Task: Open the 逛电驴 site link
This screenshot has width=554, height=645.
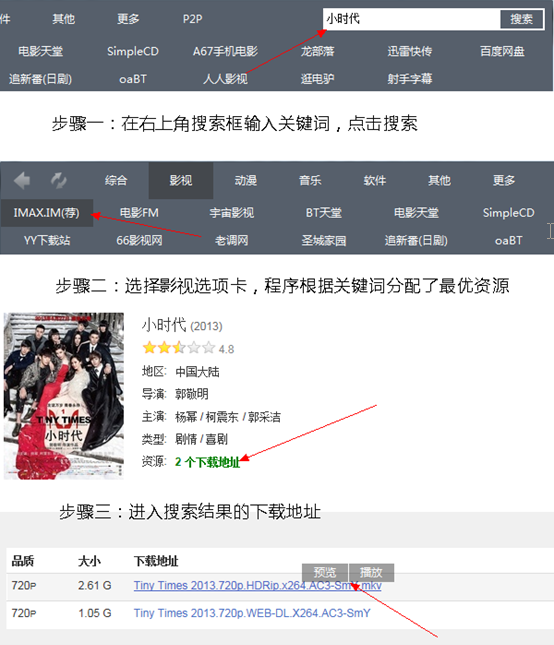Action: (x=318, y=79)
